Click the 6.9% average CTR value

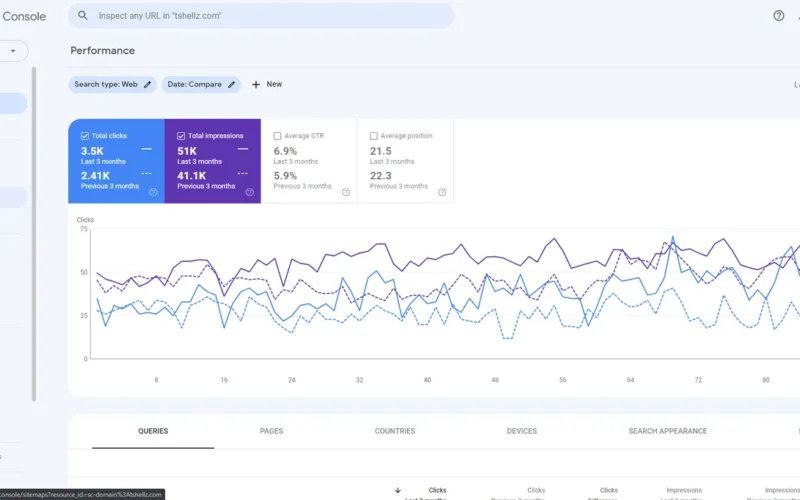(285, 151)
